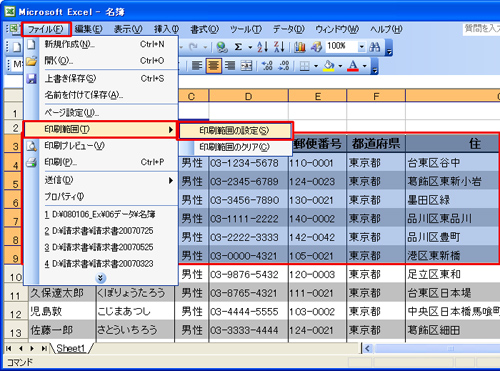This screenshot has width=500, height=371.
Task: Select 印刷範囲(T) submenu entry
Action: coord(100,129)
